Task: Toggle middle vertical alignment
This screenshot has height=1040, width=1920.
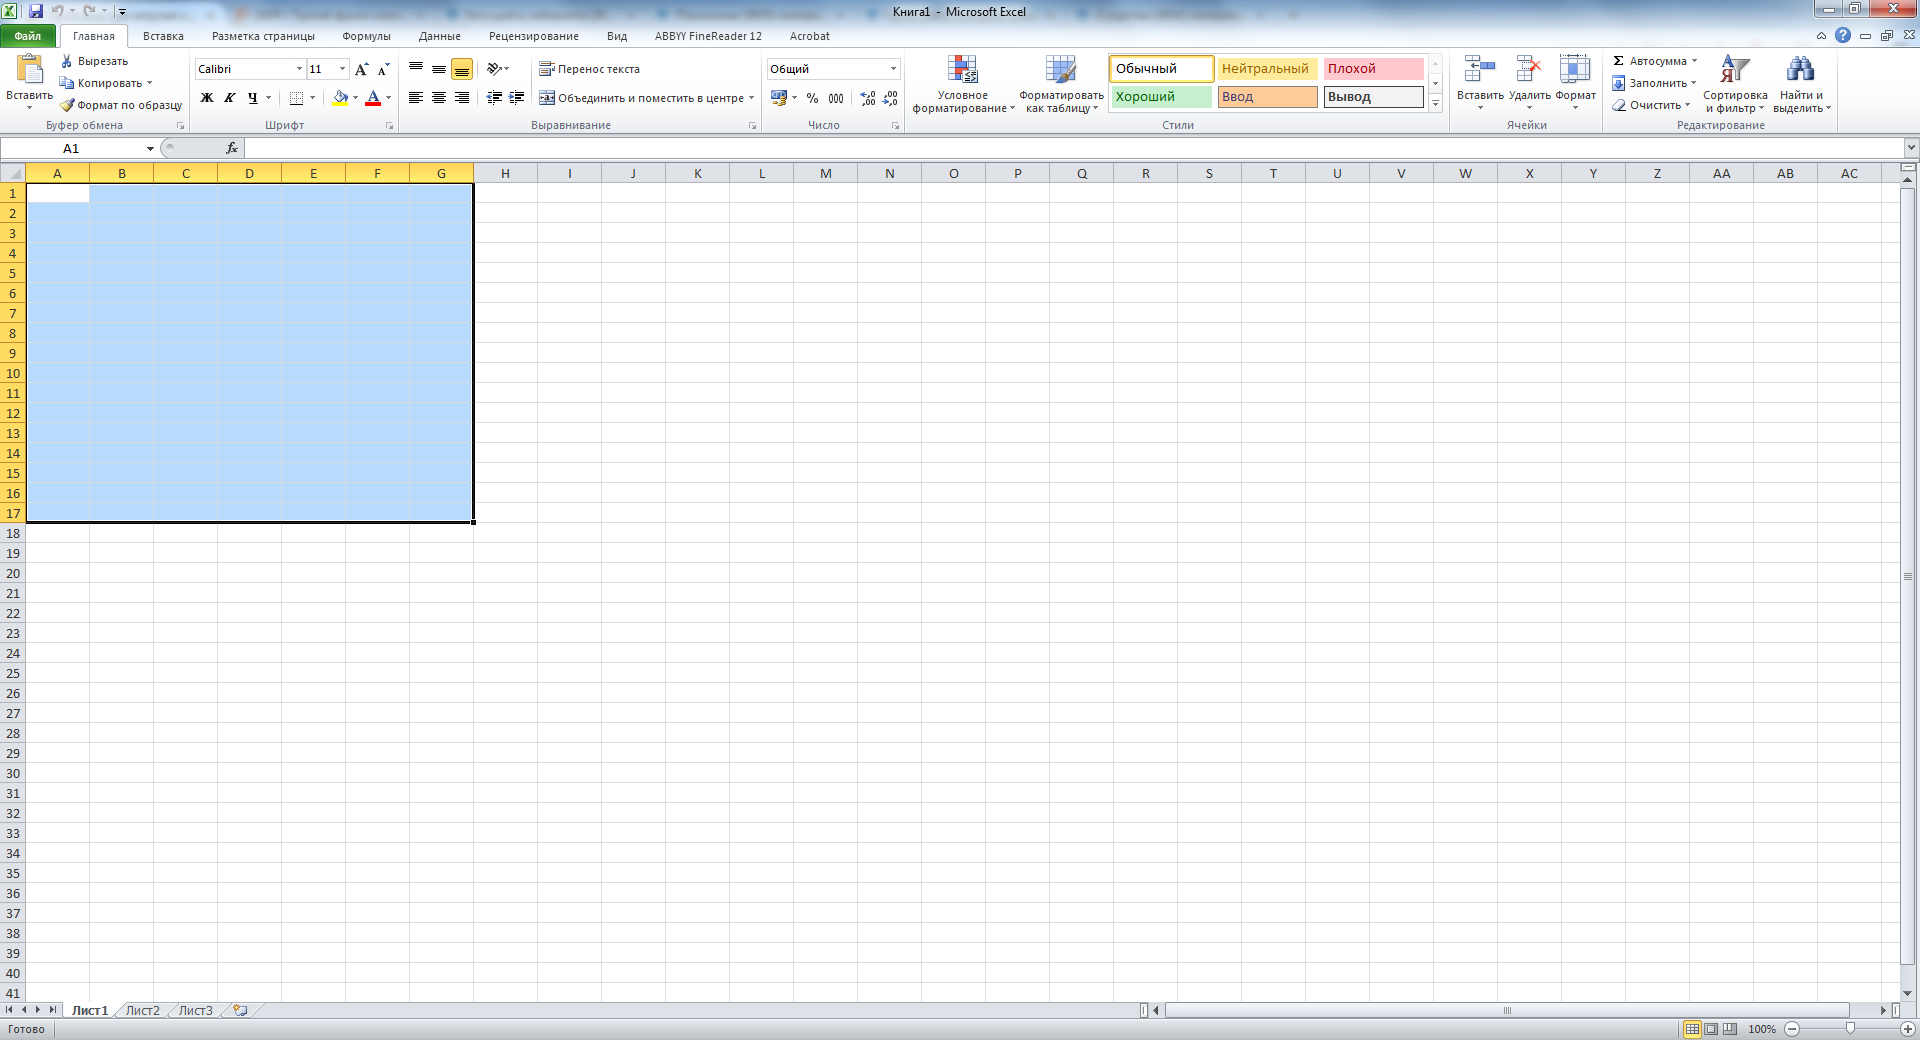Action: [x=439, y=69]
